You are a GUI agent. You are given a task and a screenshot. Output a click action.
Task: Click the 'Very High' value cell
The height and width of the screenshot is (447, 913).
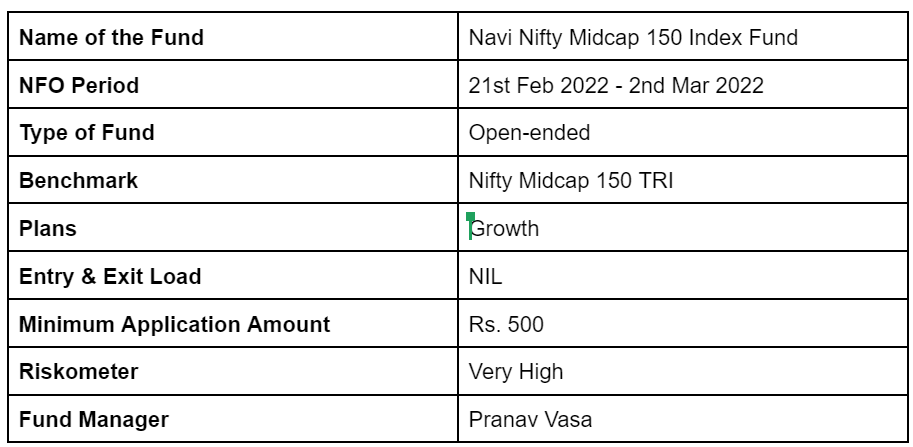[683, 371]
